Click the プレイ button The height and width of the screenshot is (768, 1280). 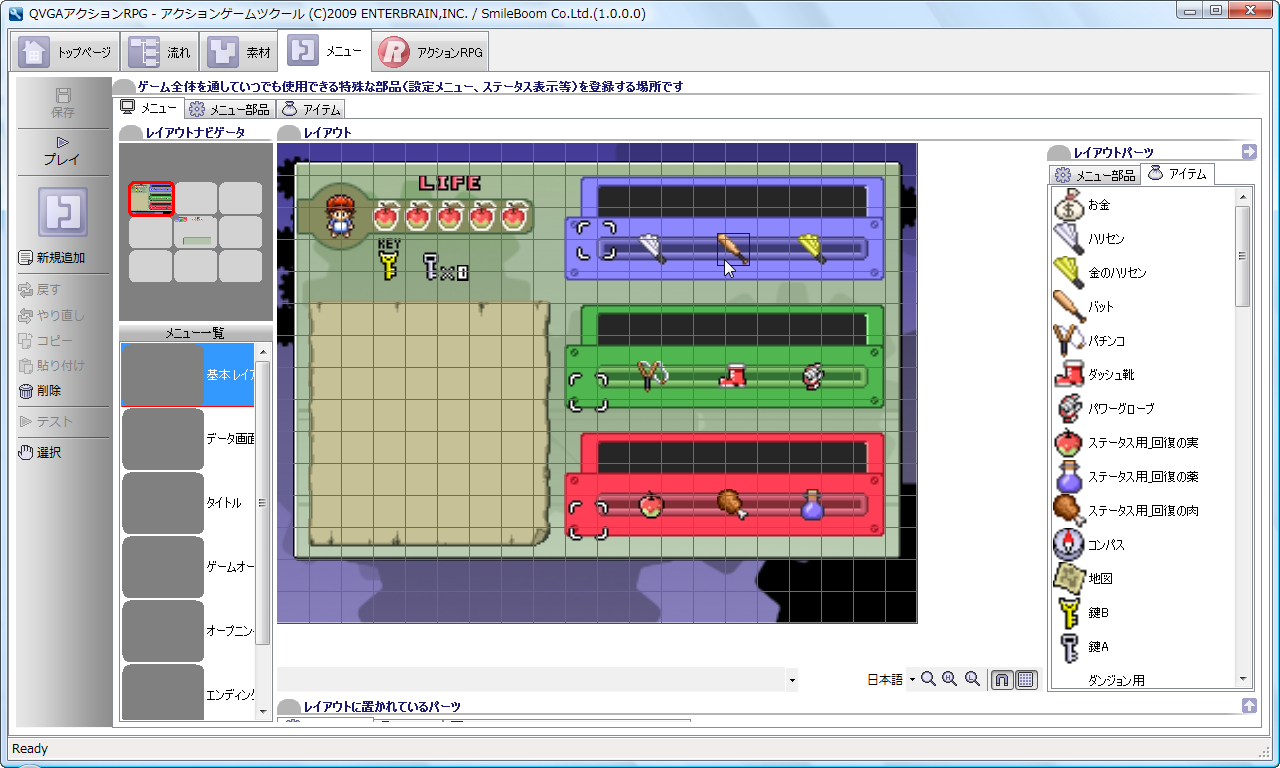pyautogui.click(x=63, y=151)
